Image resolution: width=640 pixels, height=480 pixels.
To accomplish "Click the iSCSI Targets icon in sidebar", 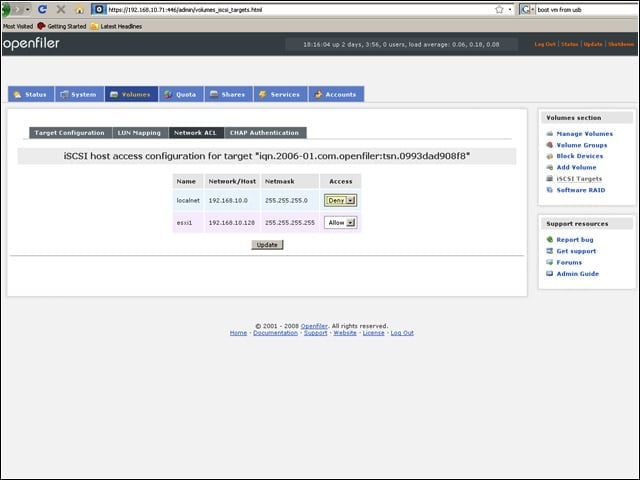I will pos(549,179).
